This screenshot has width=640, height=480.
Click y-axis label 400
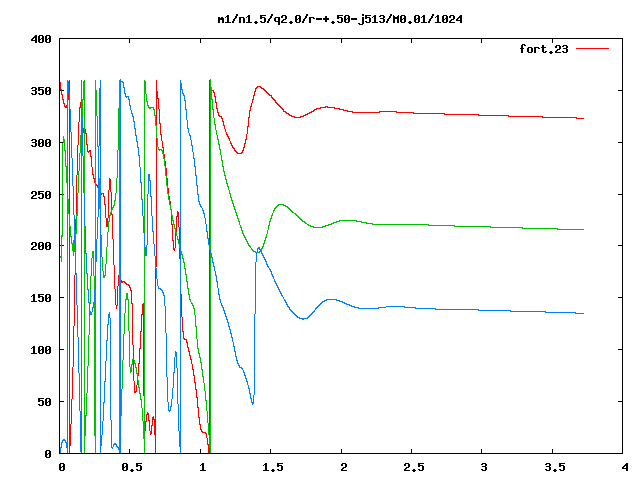41,40
